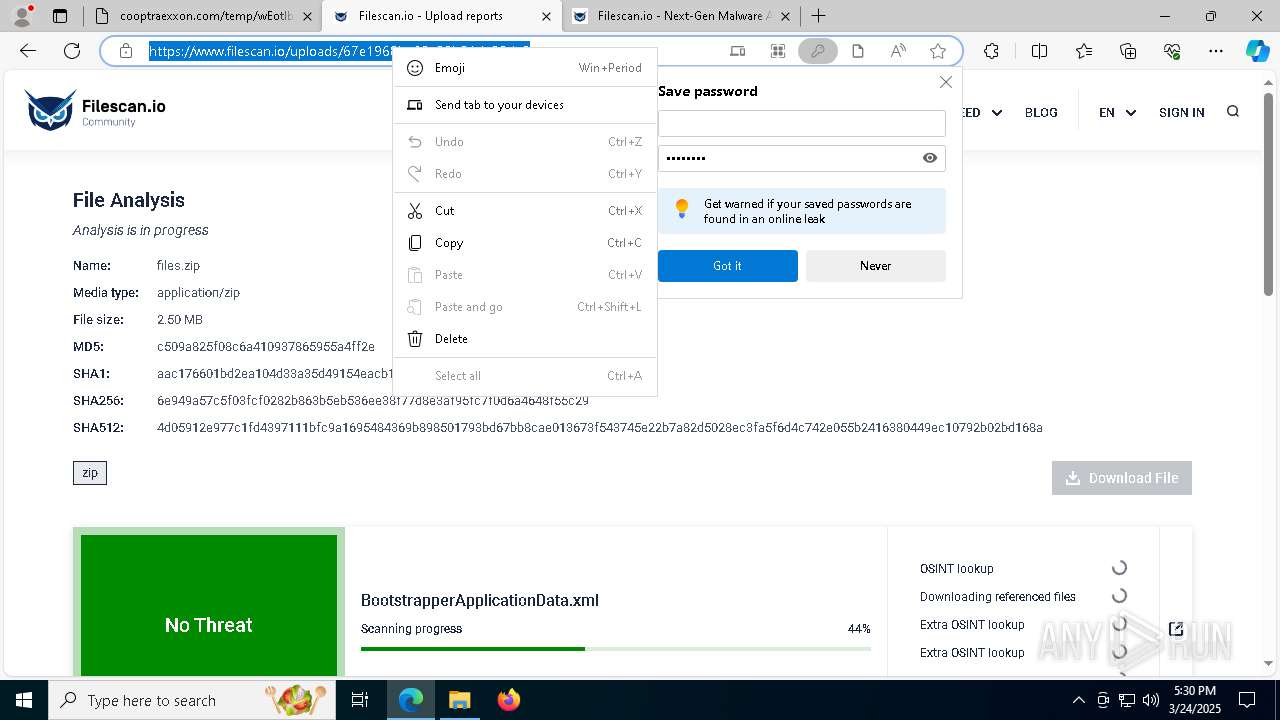Screen dimensions: 1280x720
Task: Select Send tab to your devices
Action: [x=525, y=105]
